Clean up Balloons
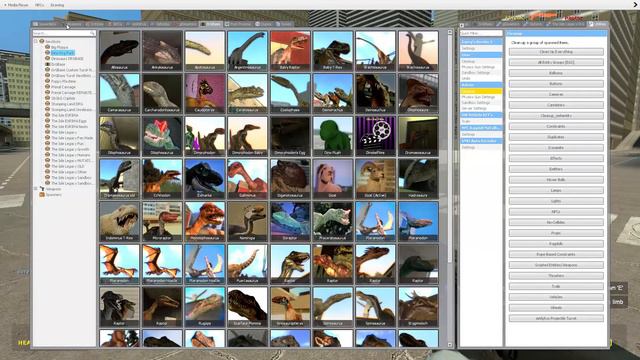 [x=556, y=73]
